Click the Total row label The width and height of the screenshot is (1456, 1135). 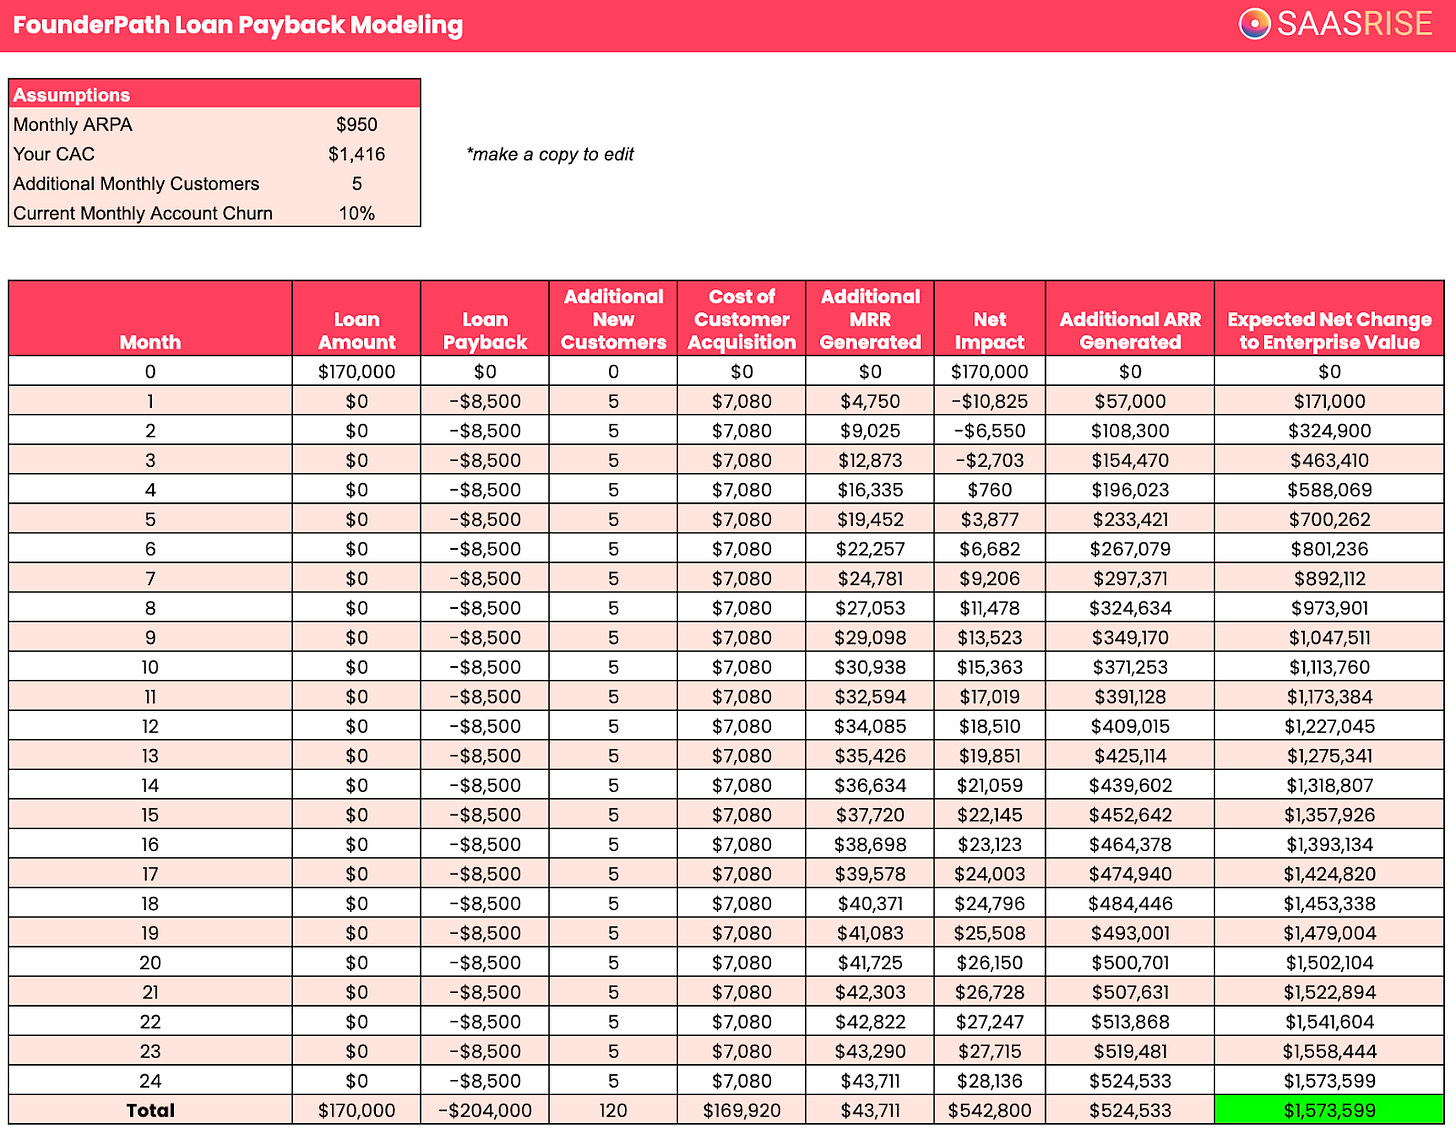[x=150, y=1110]
